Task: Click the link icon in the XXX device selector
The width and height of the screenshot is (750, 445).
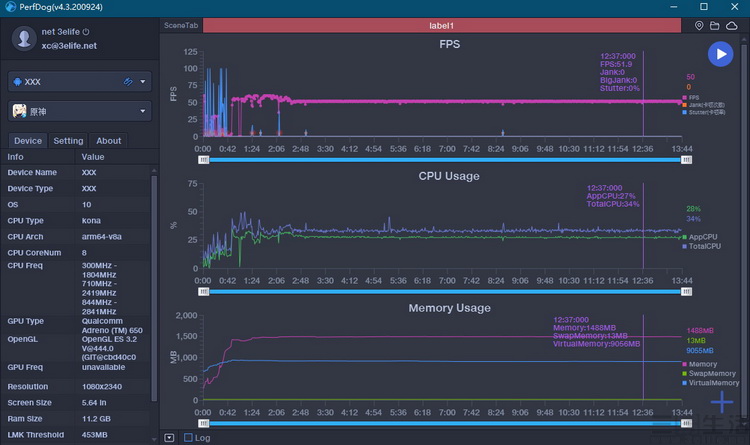Action: pos(128,82)
